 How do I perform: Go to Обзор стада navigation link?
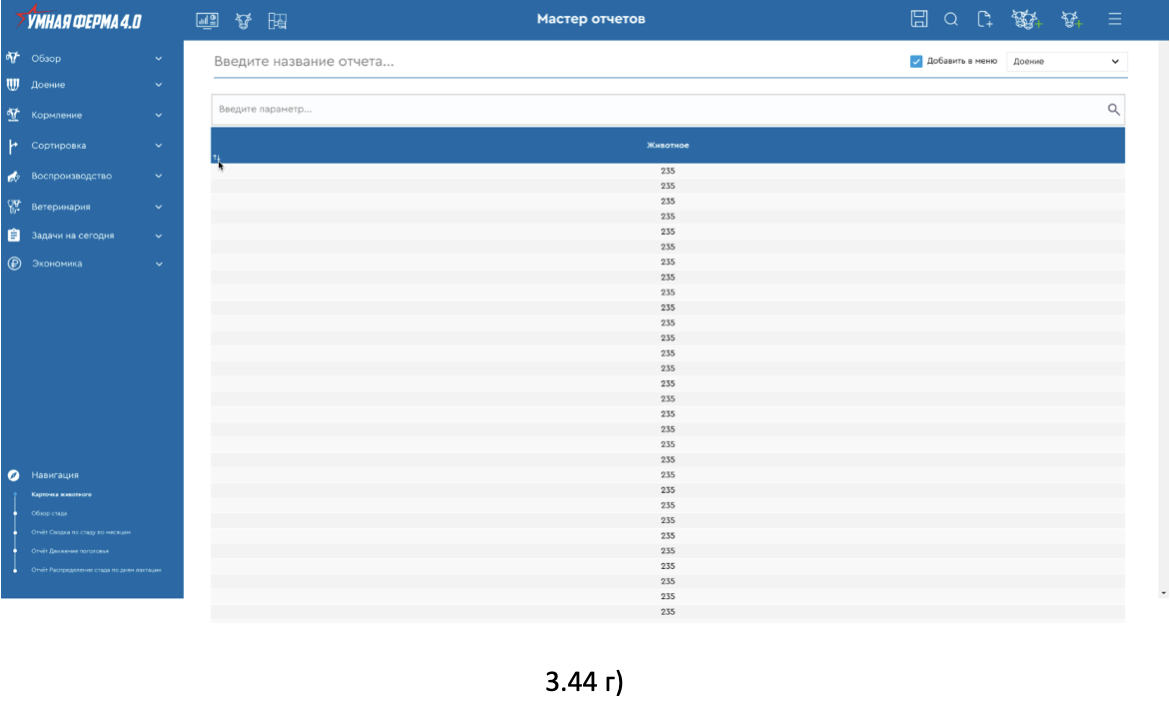49,513
